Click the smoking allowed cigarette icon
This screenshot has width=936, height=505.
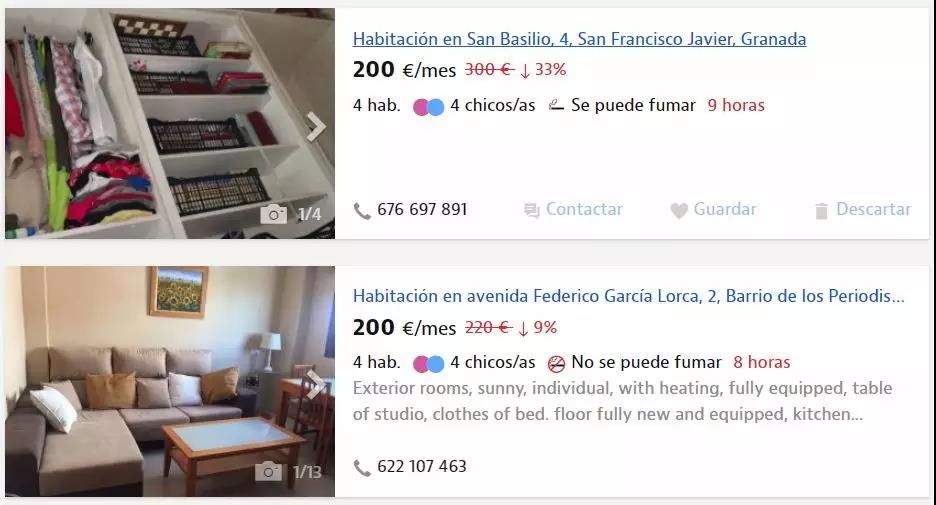point(556,106)
